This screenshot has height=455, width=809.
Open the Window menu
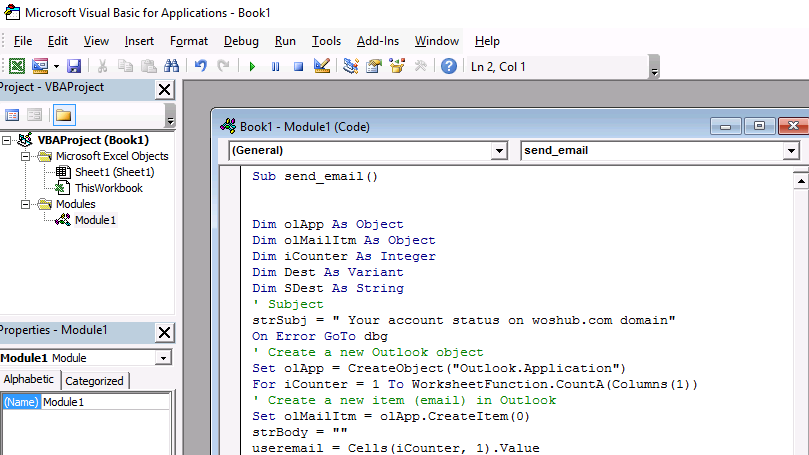(437, 41)
